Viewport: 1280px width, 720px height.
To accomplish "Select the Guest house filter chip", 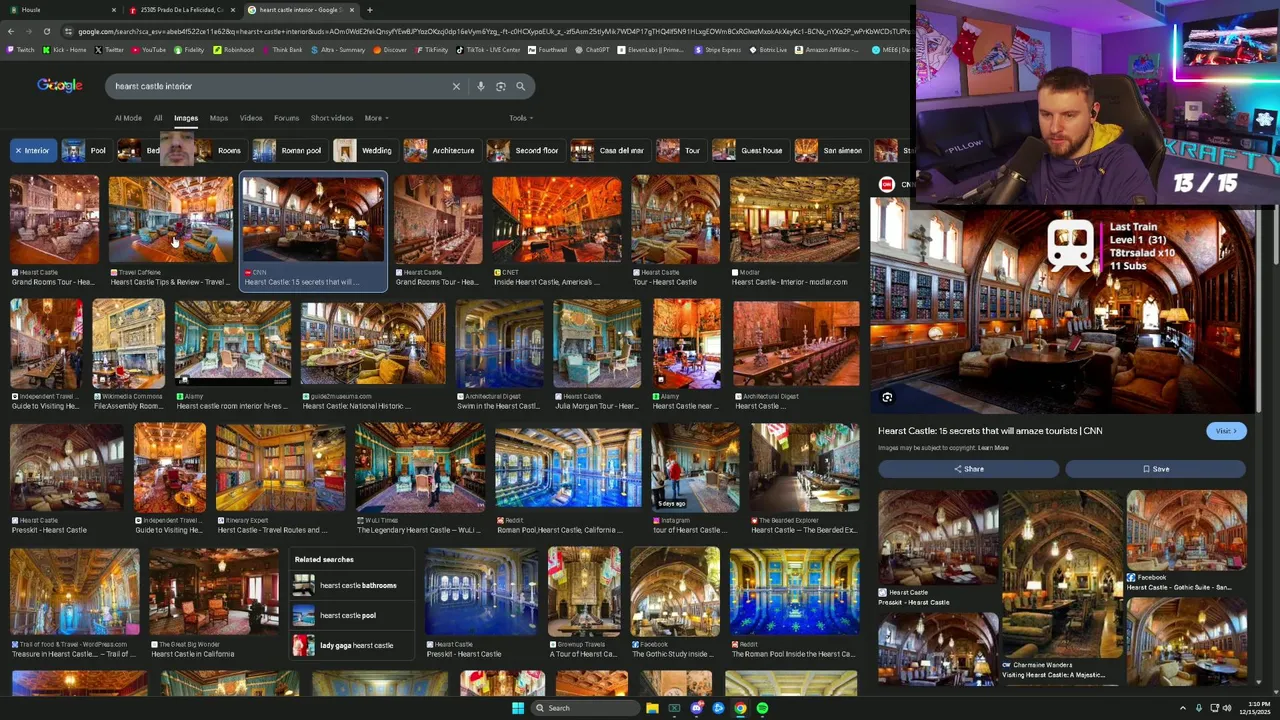I will pos(749,150).
